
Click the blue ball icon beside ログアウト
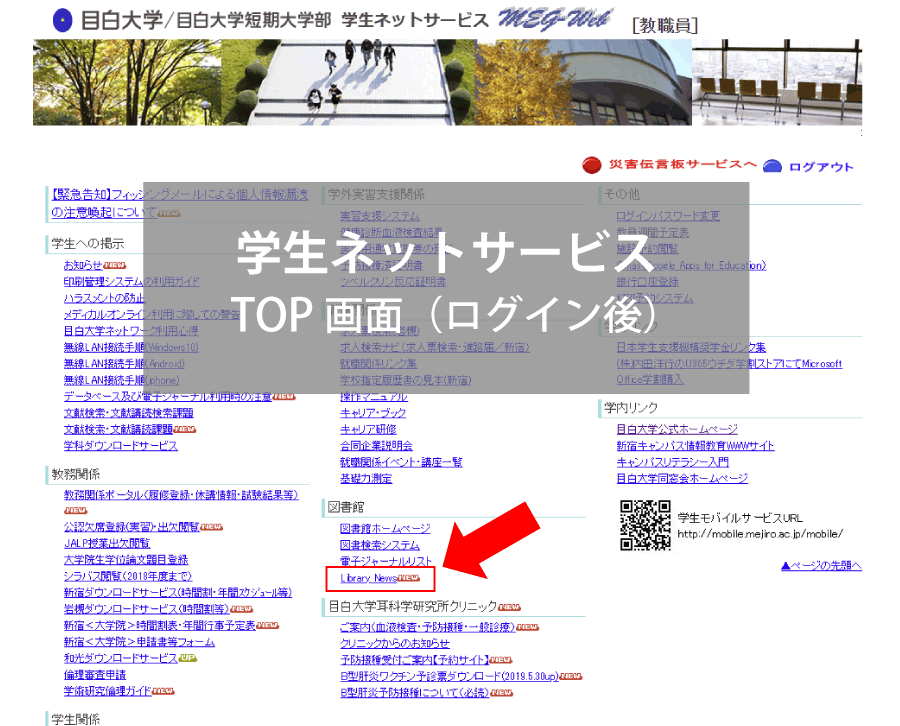tap(772, 166)
